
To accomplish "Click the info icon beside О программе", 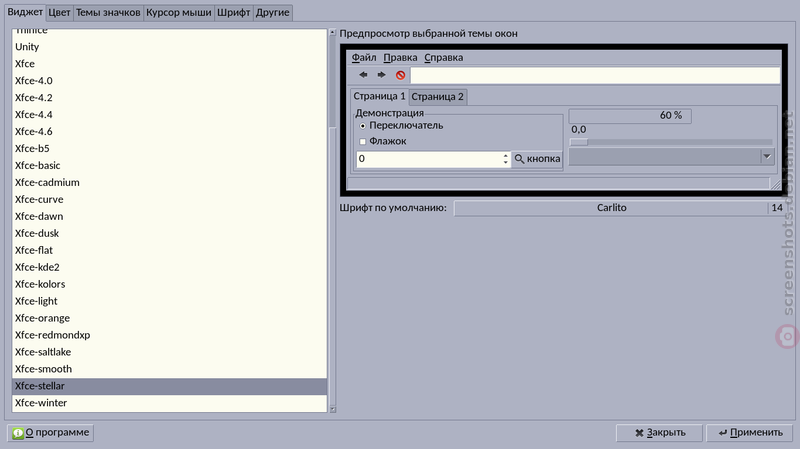I will click(x=18, y=433).
